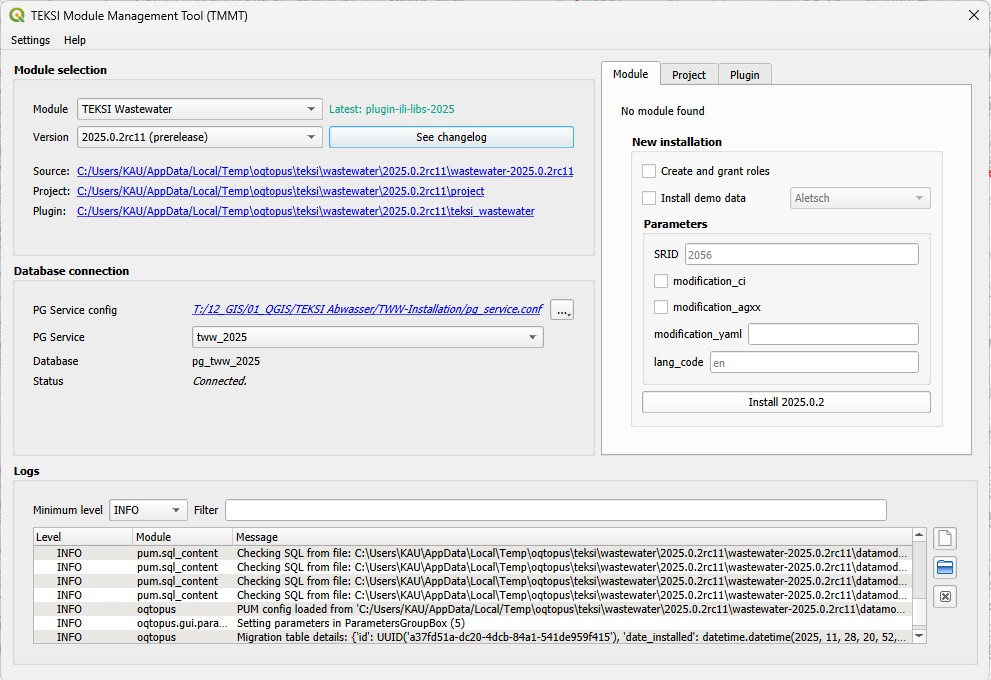Open the Module dropdown showing TEKSI Wastewater
The width and height of the screenshot is (991, 680).
199,109
